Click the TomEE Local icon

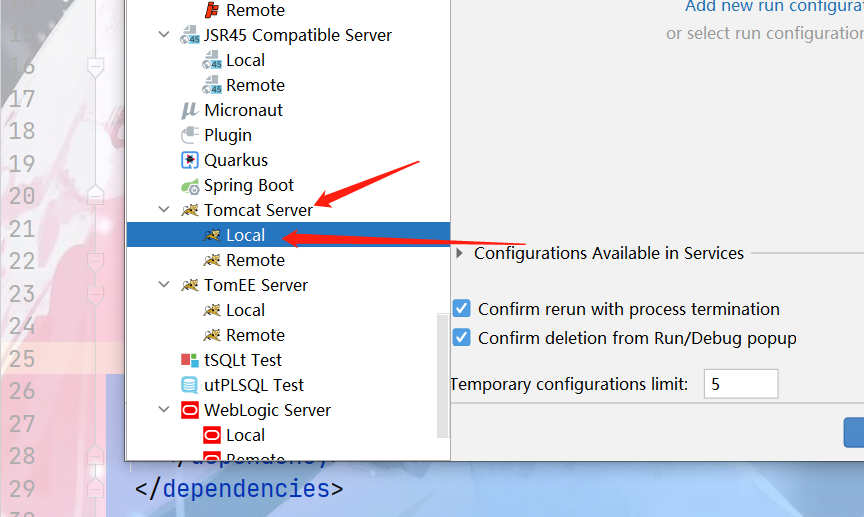(x=212, y=310)
